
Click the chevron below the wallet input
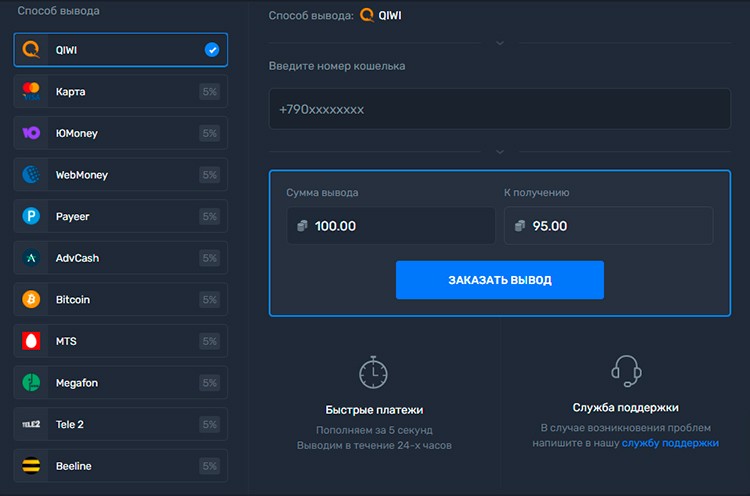500,152
